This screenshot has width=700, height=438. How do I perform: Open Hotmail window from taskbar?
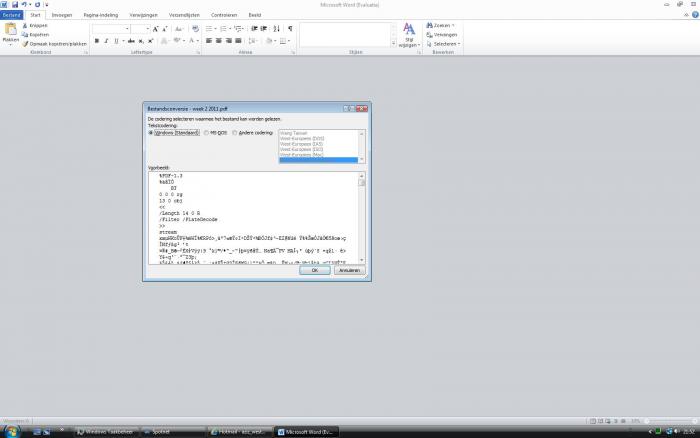click(x=241, y=432)
